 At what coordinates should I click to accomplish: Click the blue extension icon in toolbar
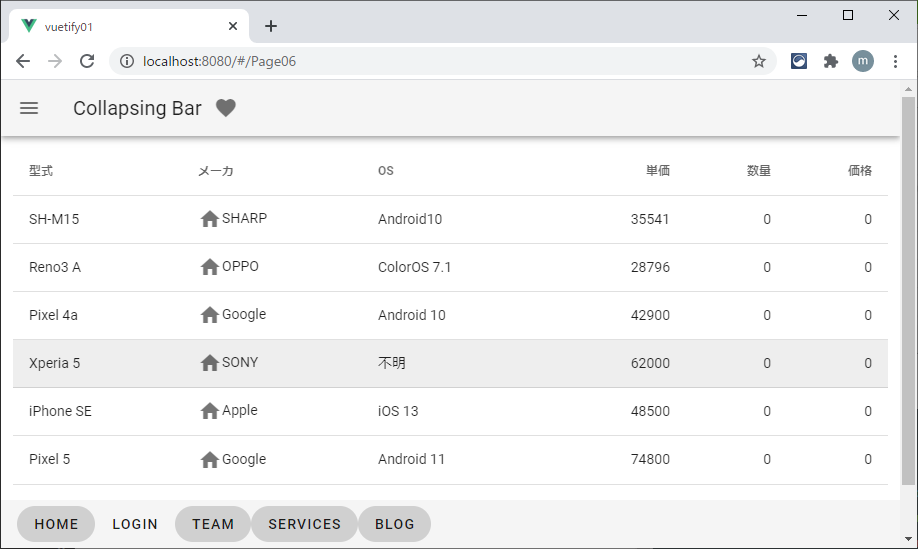[x=799, y=61]
